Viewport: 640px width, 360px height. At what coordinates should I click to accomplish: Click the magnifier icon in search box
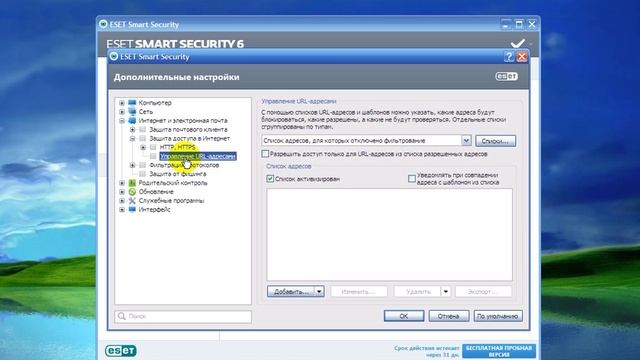point(122,316)
